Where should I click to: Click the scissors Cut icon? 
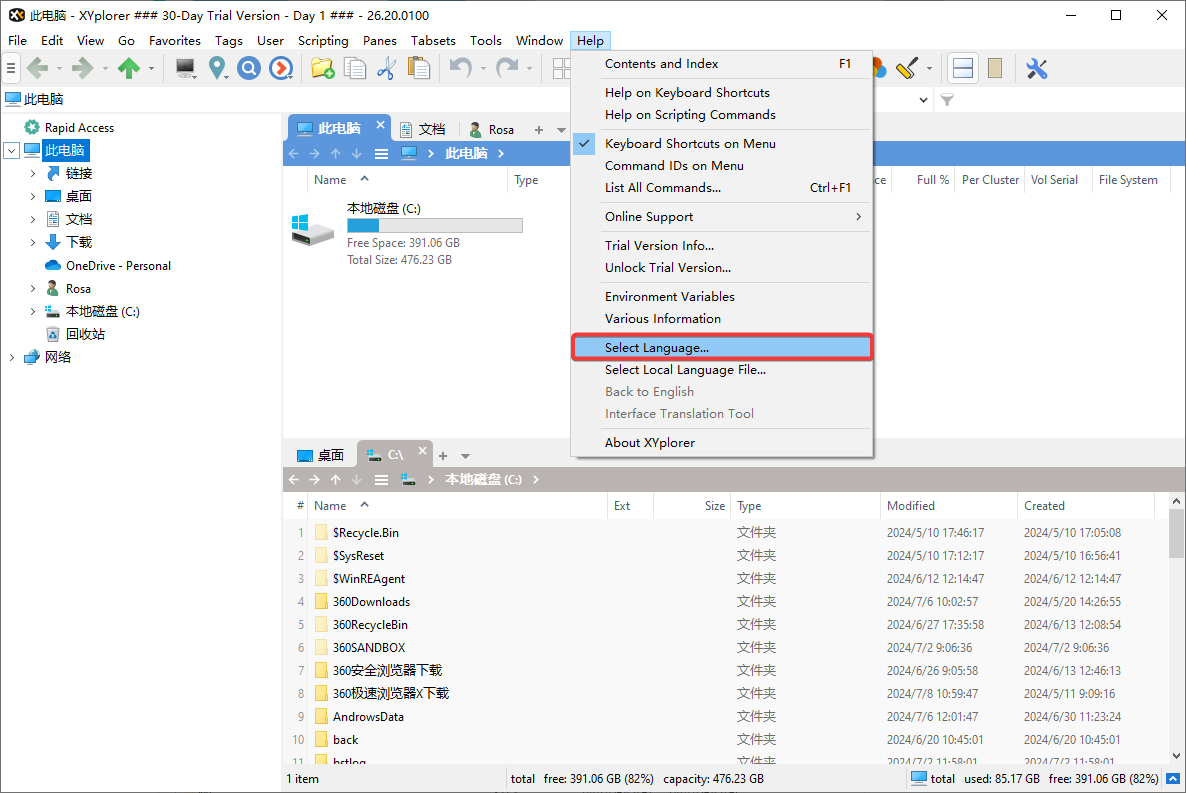click(386, 68)
